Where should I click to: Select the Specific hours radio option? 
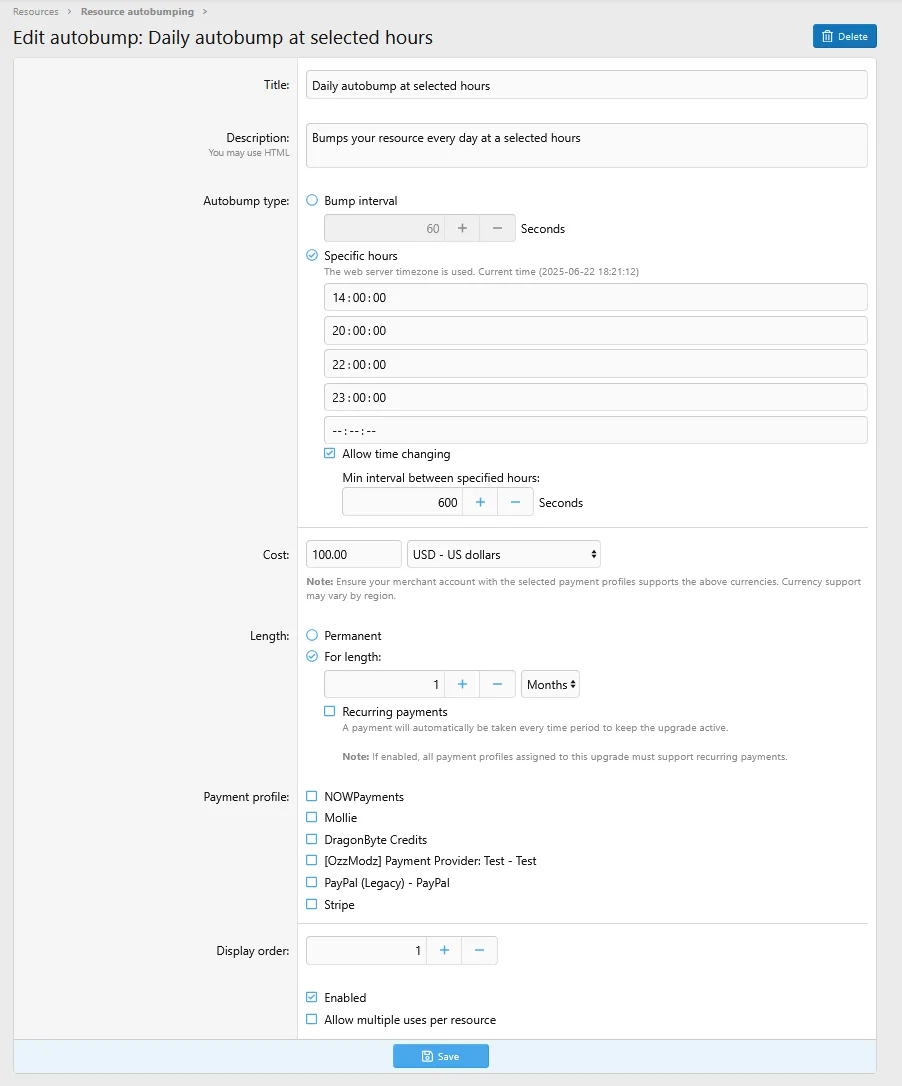tap(312, 256)
